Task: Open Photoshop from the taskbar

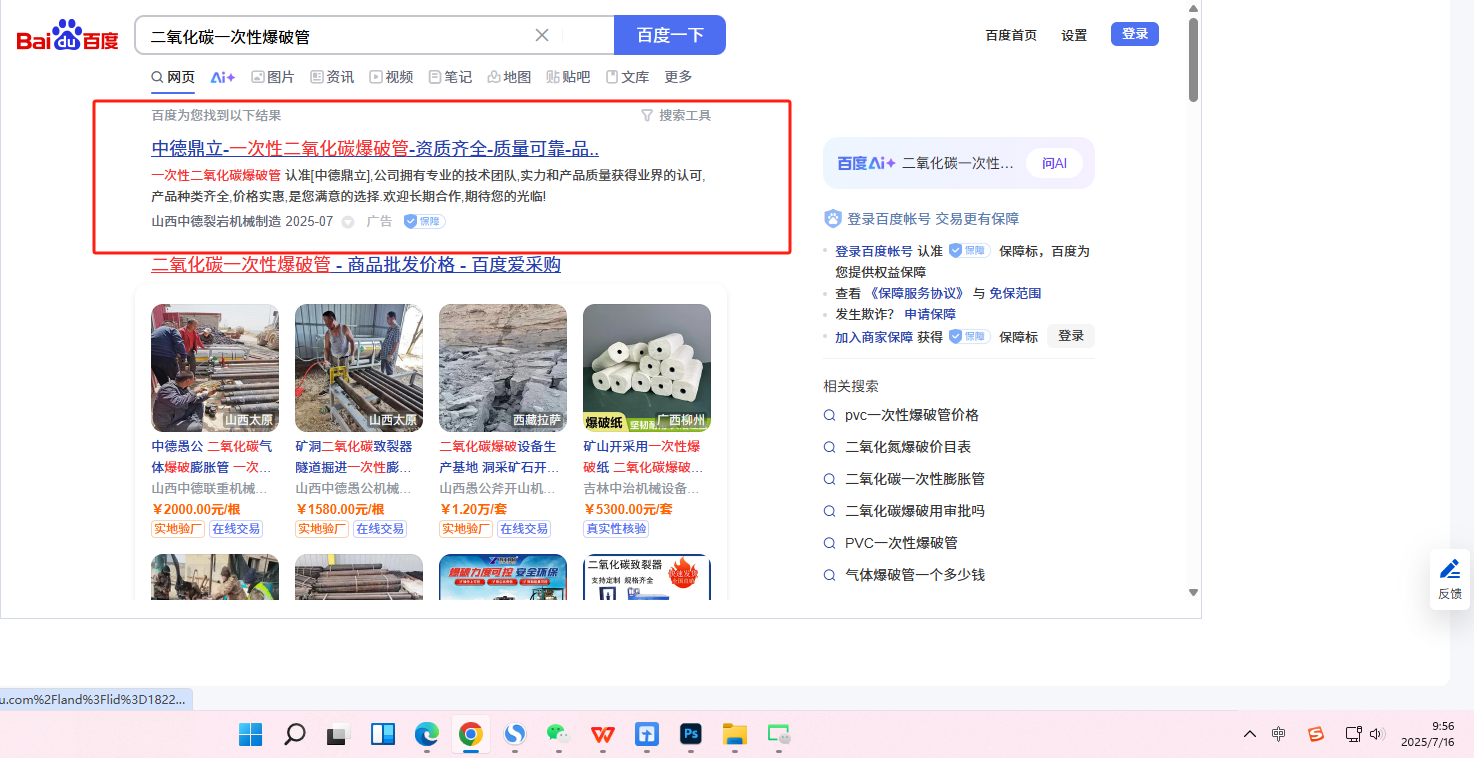Action: (691, 735)
